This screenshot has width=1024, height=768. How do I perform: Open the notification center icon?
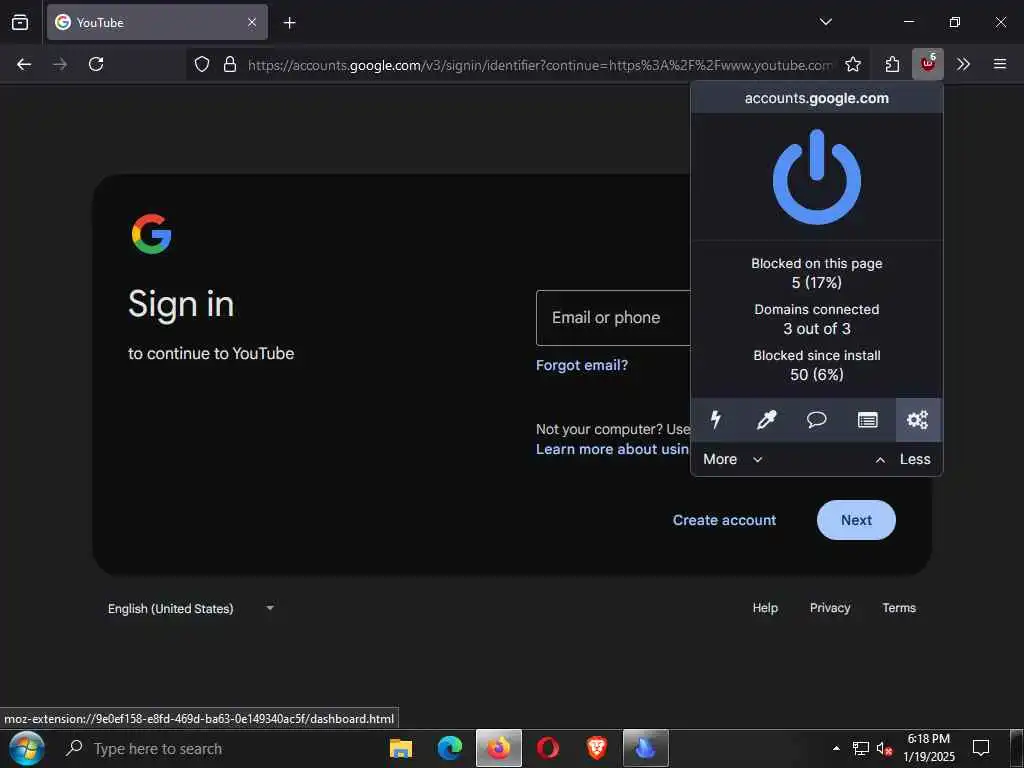[980, 748]
